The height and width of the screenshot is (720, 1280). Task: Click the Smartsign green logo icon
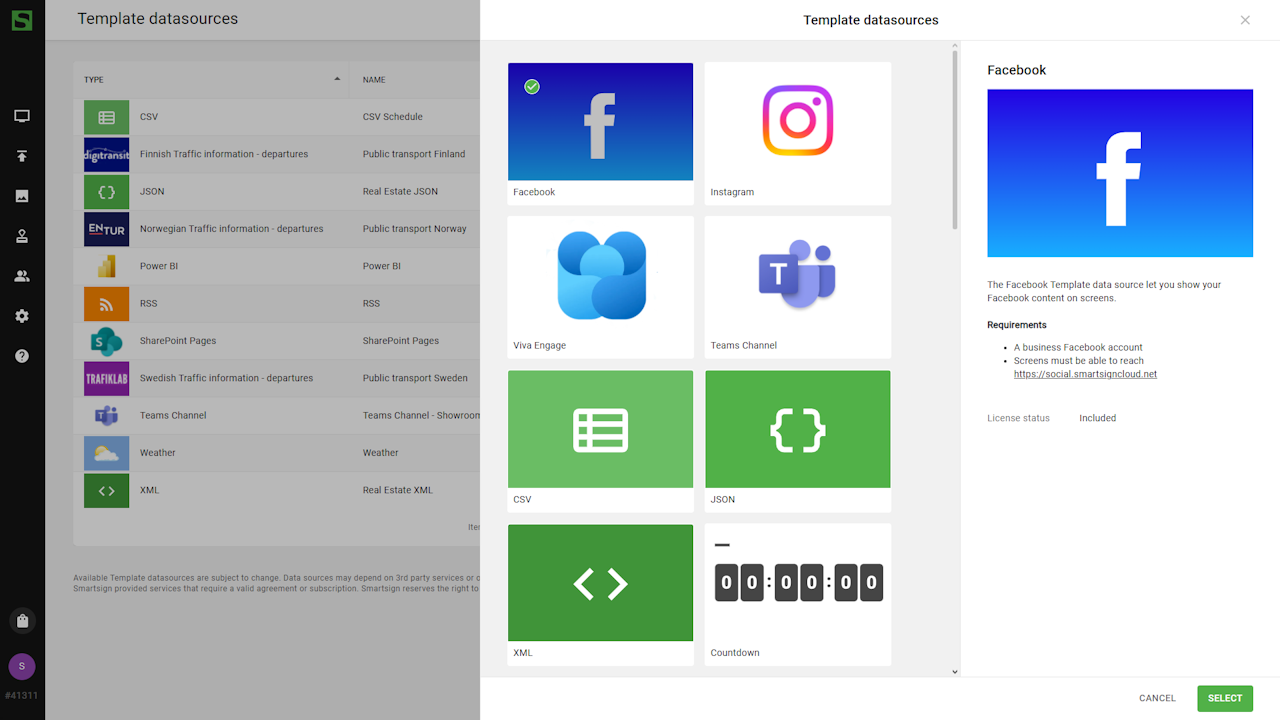[x=22, y=20]
